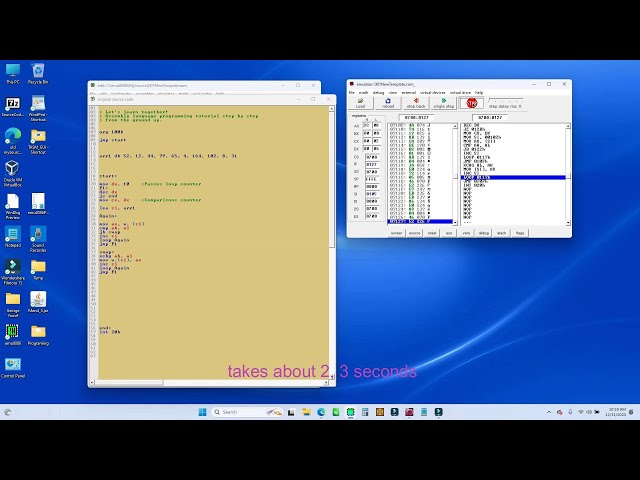640x480 pixels.
Task: Click the vars button in the bottom row
Action: [466, 233]
